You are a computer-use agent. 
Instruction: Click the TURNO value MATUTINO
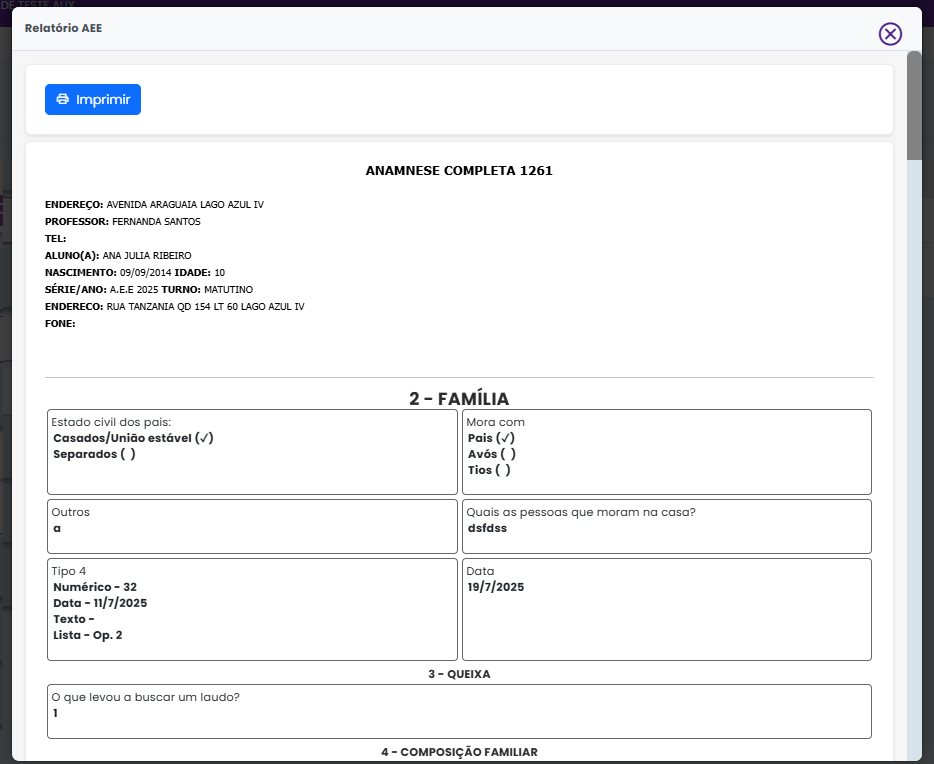coord(228,289)
